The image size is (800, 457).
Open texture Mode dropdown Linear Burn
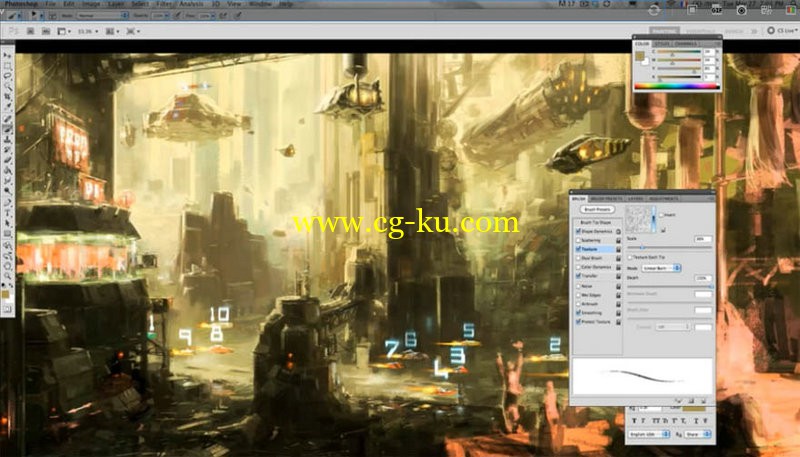(x=661, y=268)
